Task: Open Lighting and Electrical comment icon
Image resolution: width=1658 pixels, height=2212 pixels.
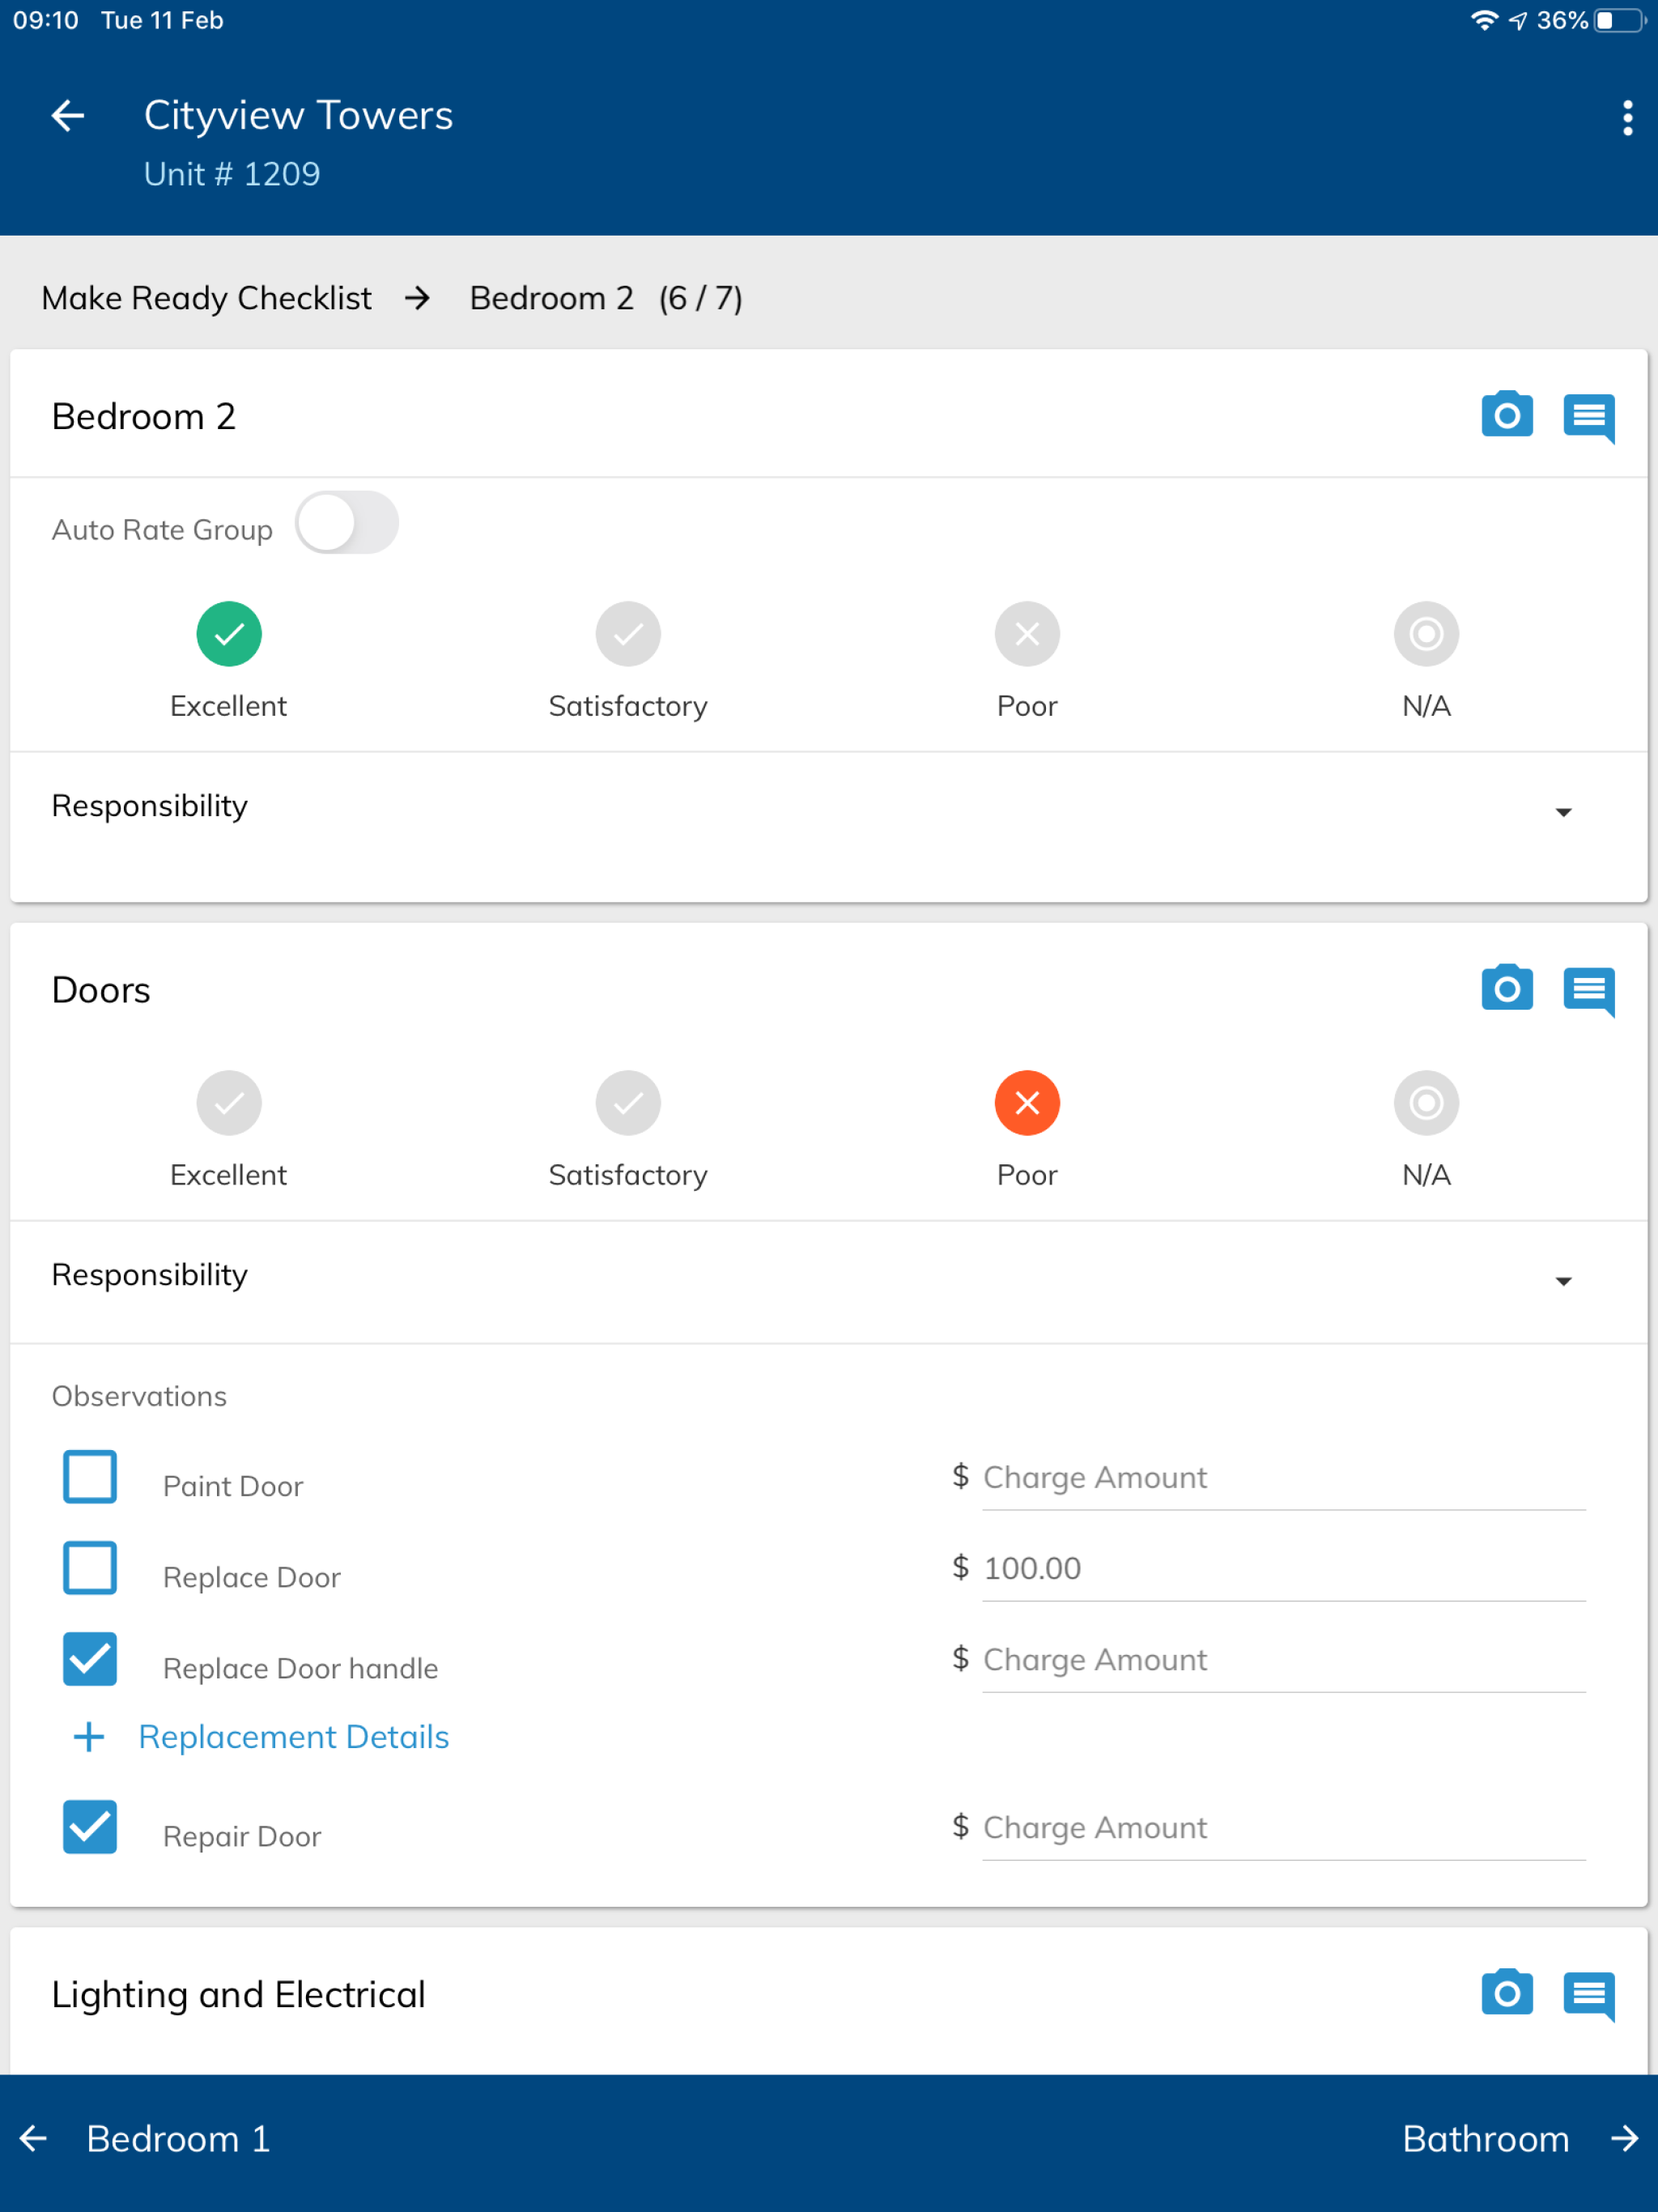Action: tap(1589, 1996)
